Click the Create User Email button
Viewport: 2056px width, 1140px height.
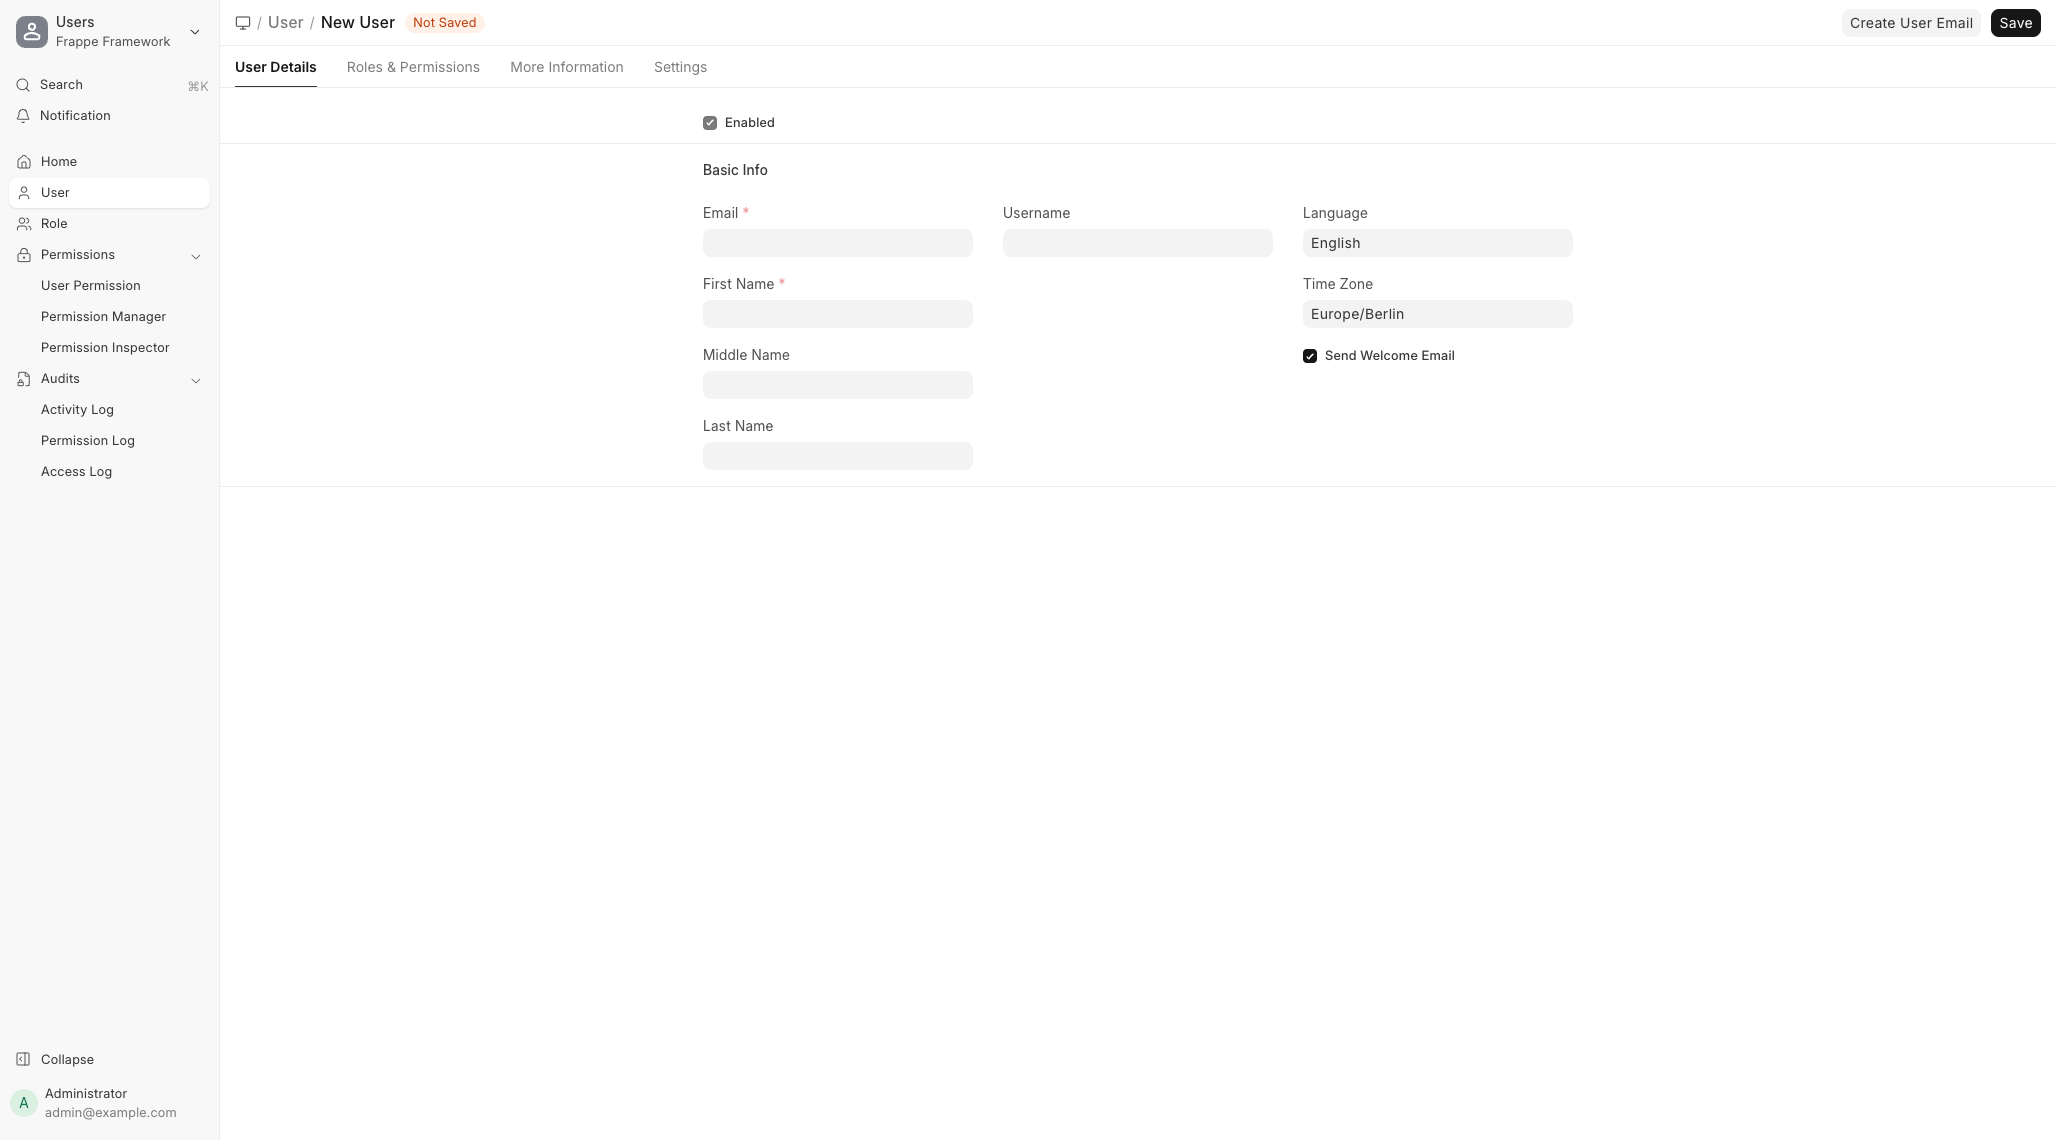pos(1911,23)
